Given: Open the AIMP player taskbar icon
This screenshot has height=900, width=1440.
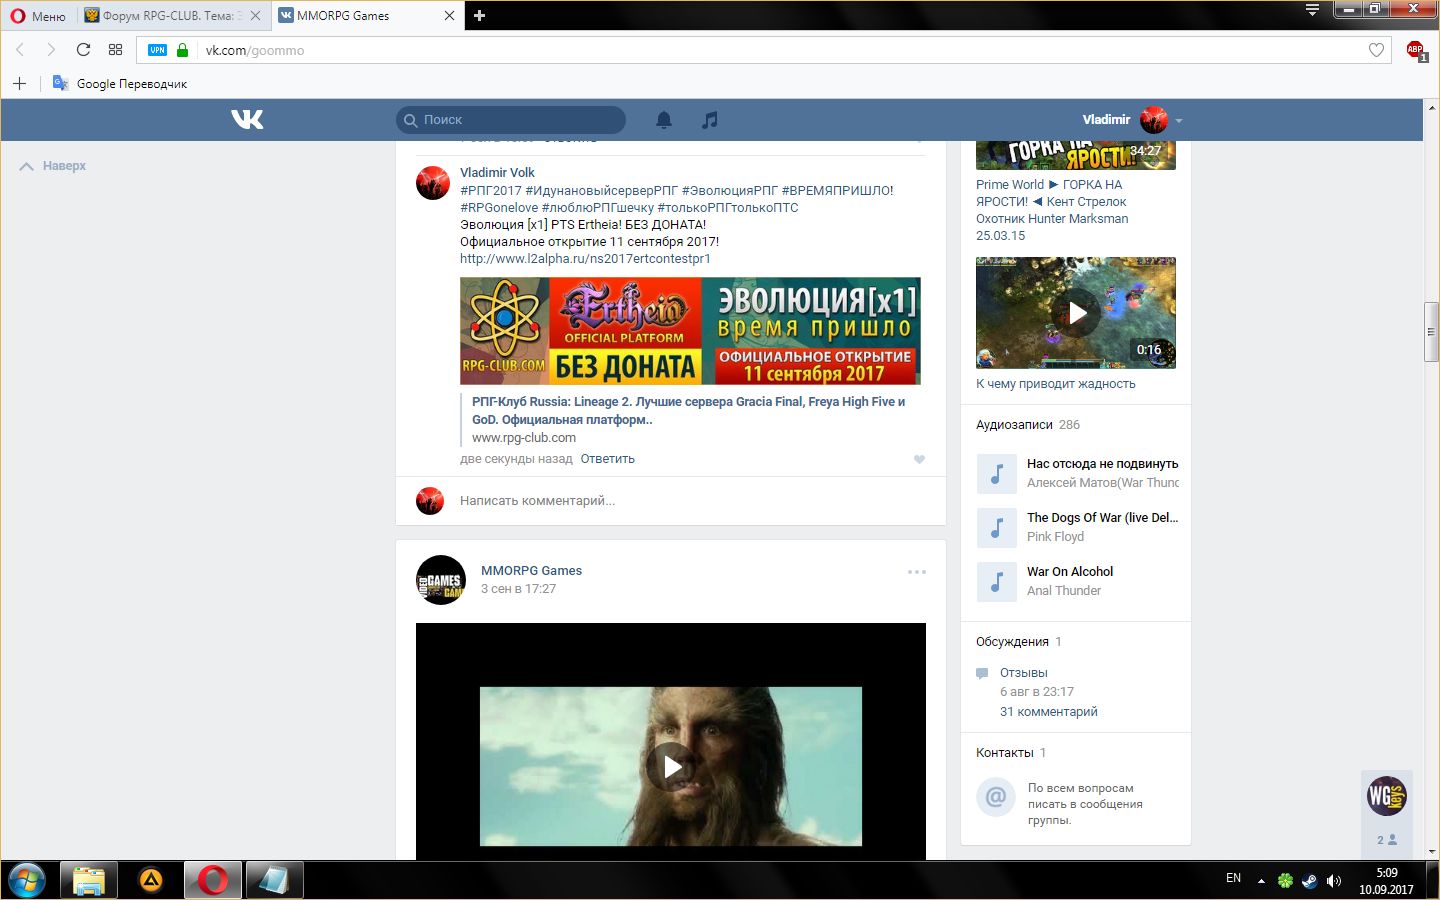Looking at the screenshot, I should [x=151, y=880].
